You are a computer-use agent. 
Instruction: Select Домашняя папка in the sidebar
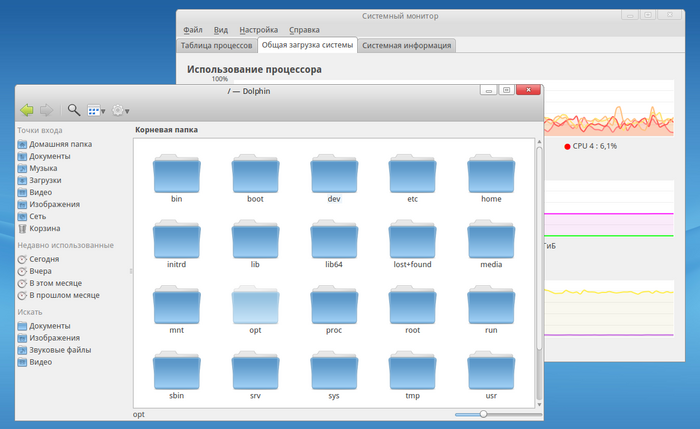tap(60, 144)
